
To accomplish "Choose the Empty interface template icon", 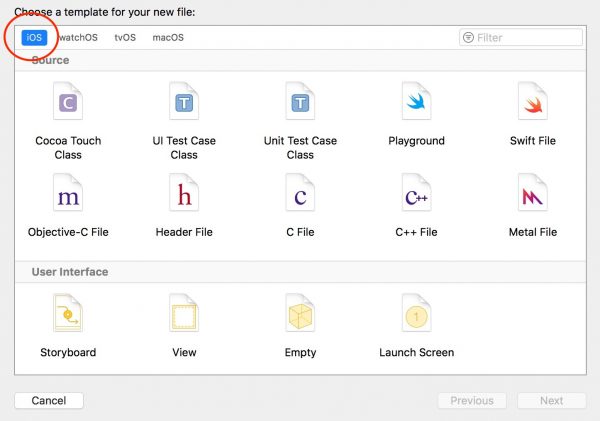I will pos(300,313).
